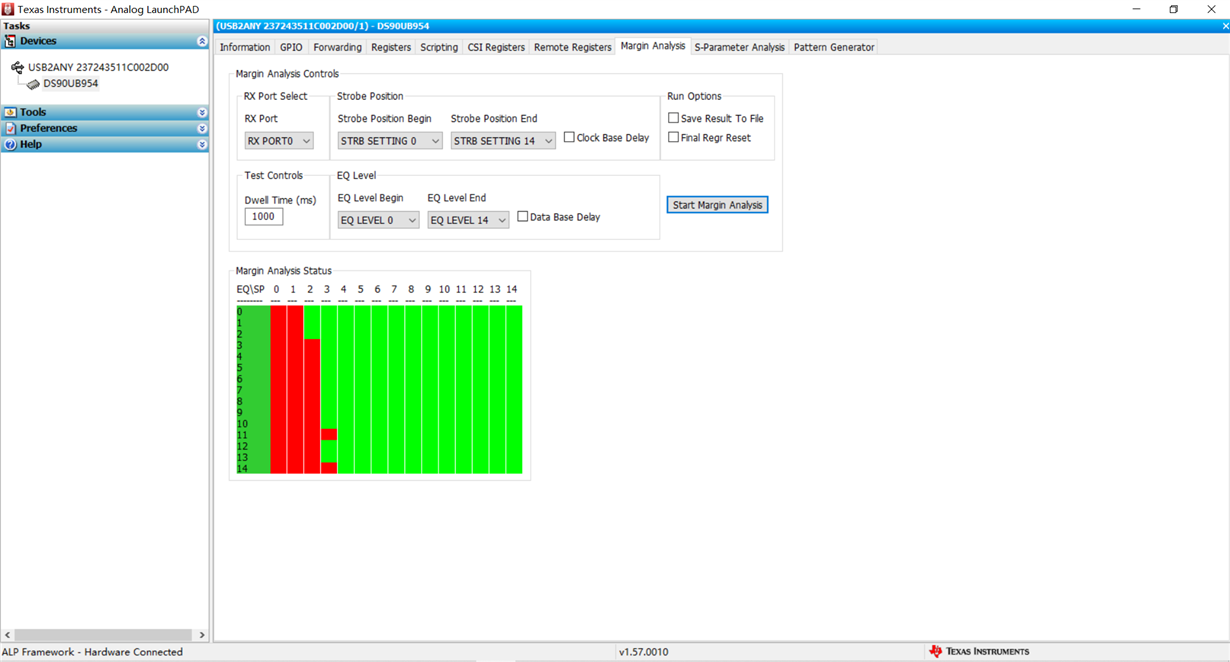The height and width of the screenshot is (662, 1230).
Task: Click the USB icon beside USB2ANY device
Action: tap(18, 68)
